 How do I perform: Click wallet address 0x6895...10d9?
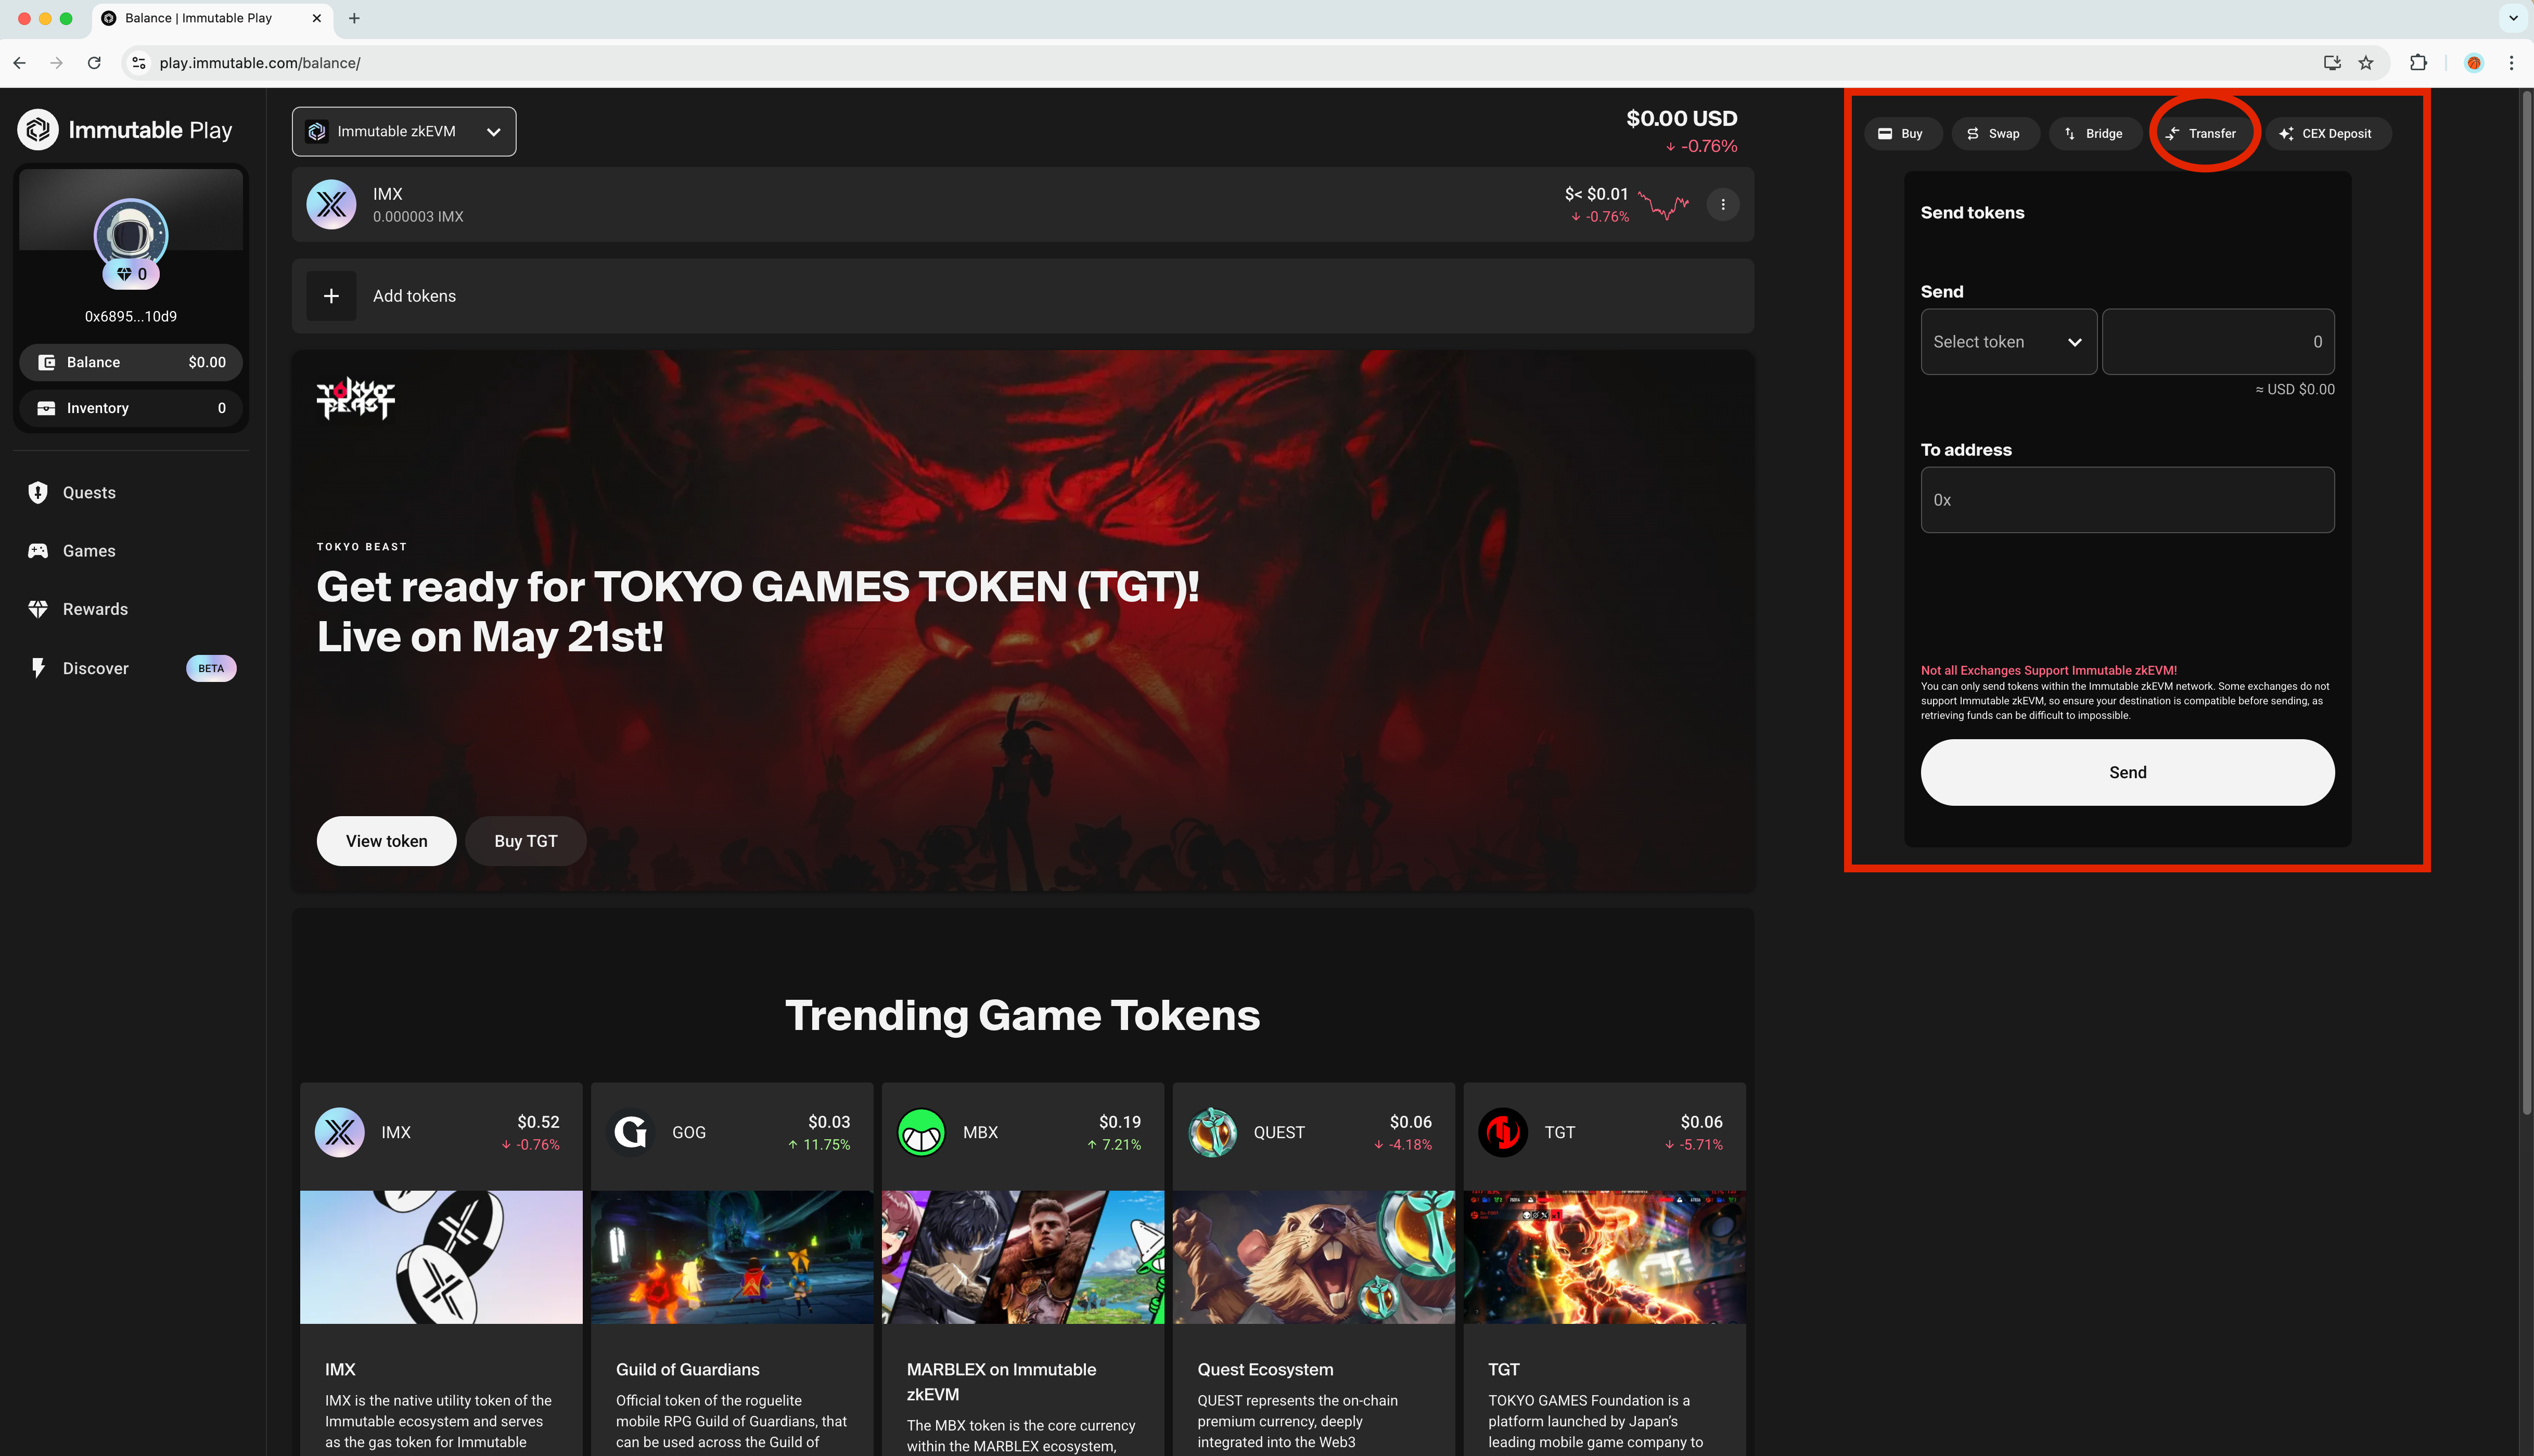pos(131,316)
